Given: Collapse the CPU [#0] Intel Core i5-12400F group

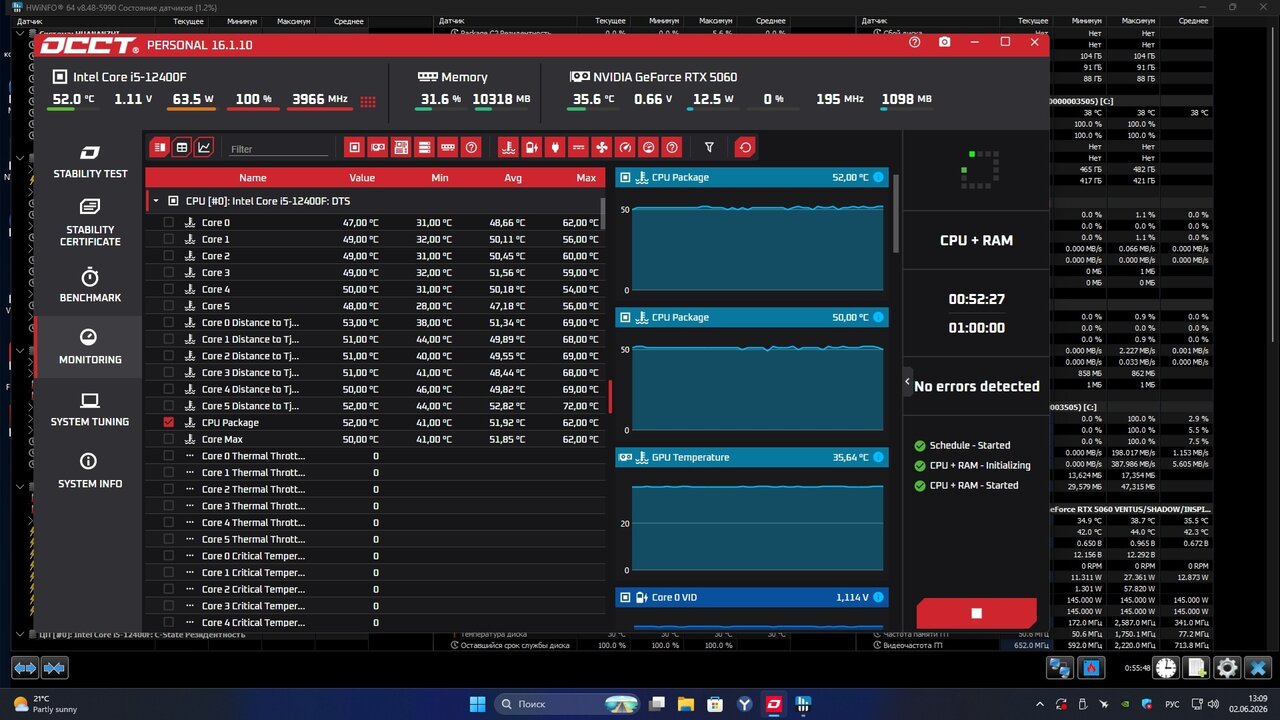Looking at the screenshot, I should [155, 201].
